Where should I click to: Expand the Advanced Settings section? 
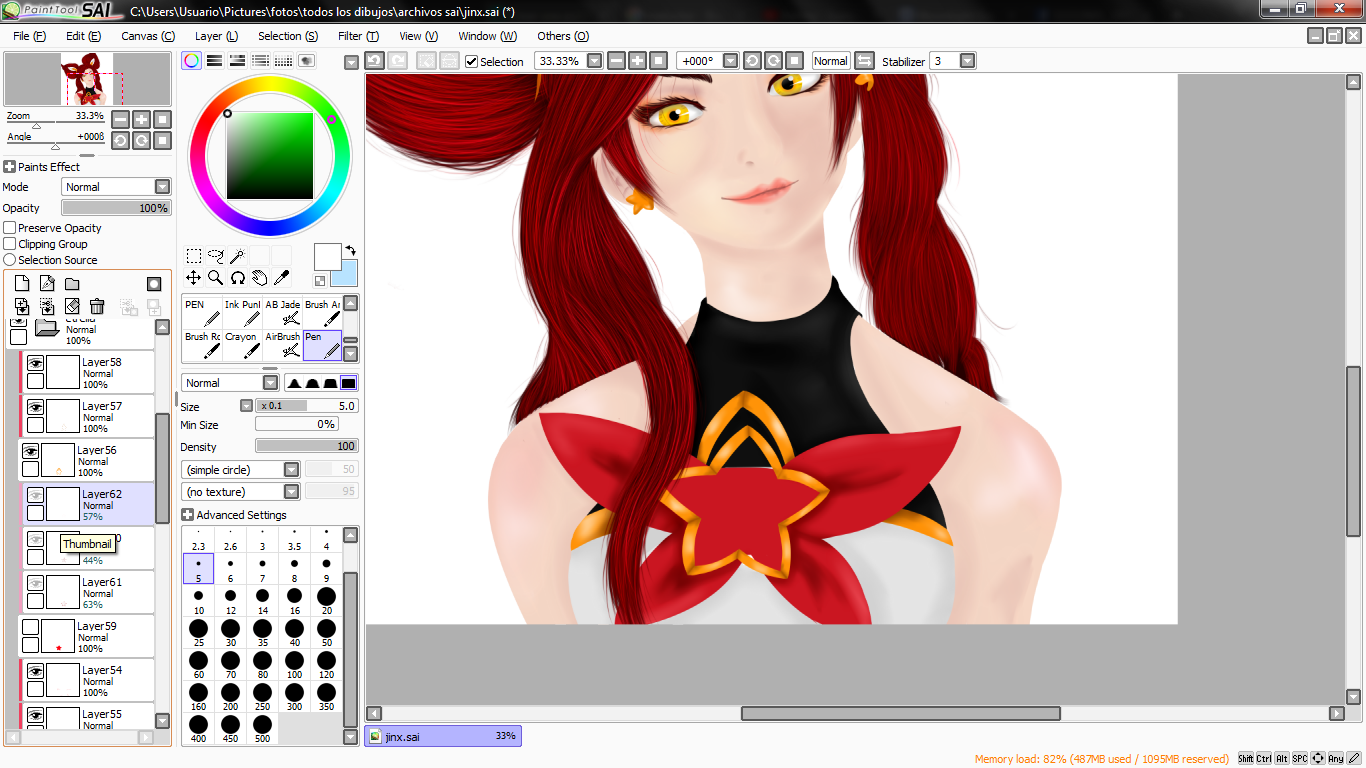187,515
